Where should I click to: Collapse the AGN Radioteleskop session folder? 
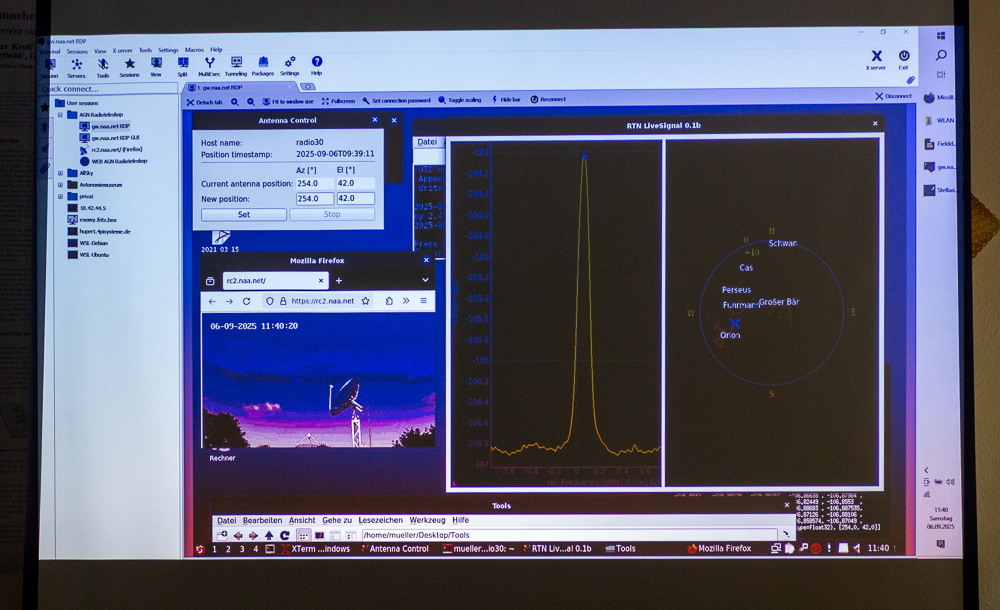tap(61, 115)
